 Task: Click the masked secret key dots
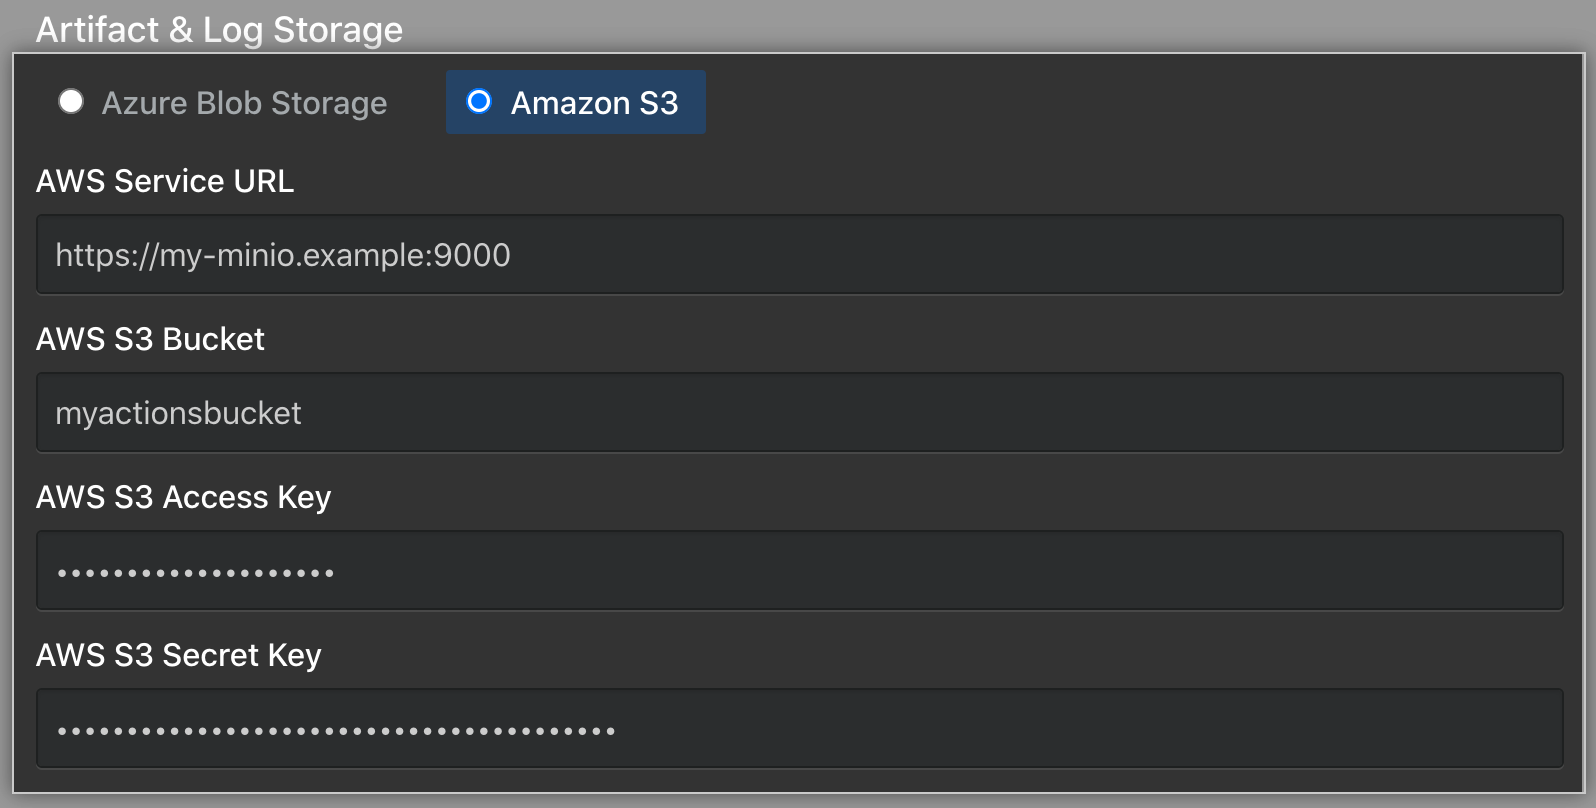335,728
